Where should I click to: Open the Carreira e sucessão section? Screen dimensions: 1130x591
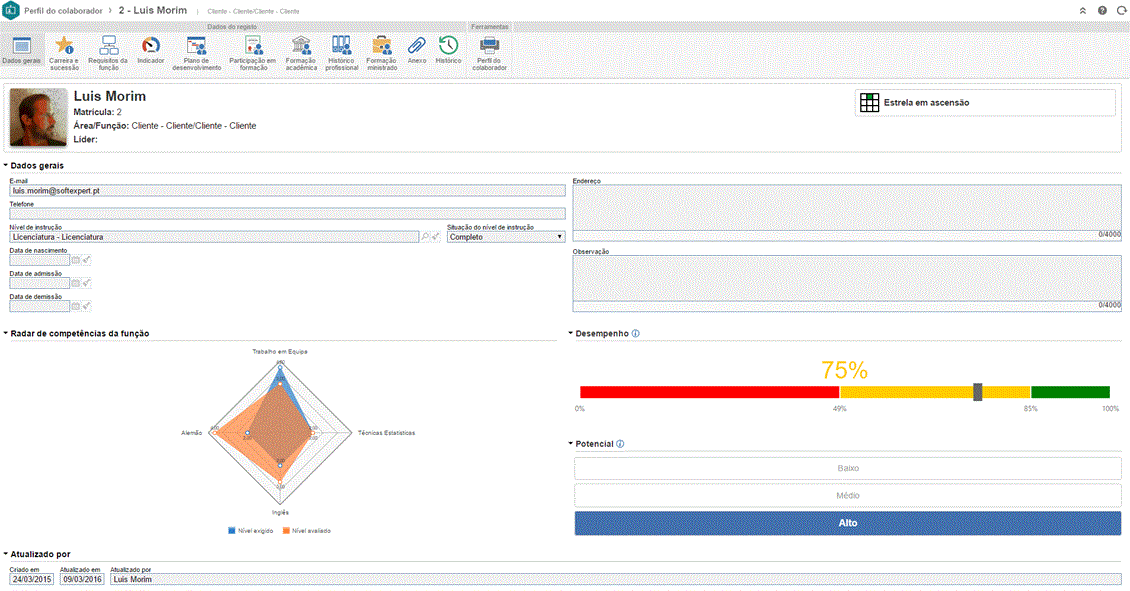[x=64, y=52]
